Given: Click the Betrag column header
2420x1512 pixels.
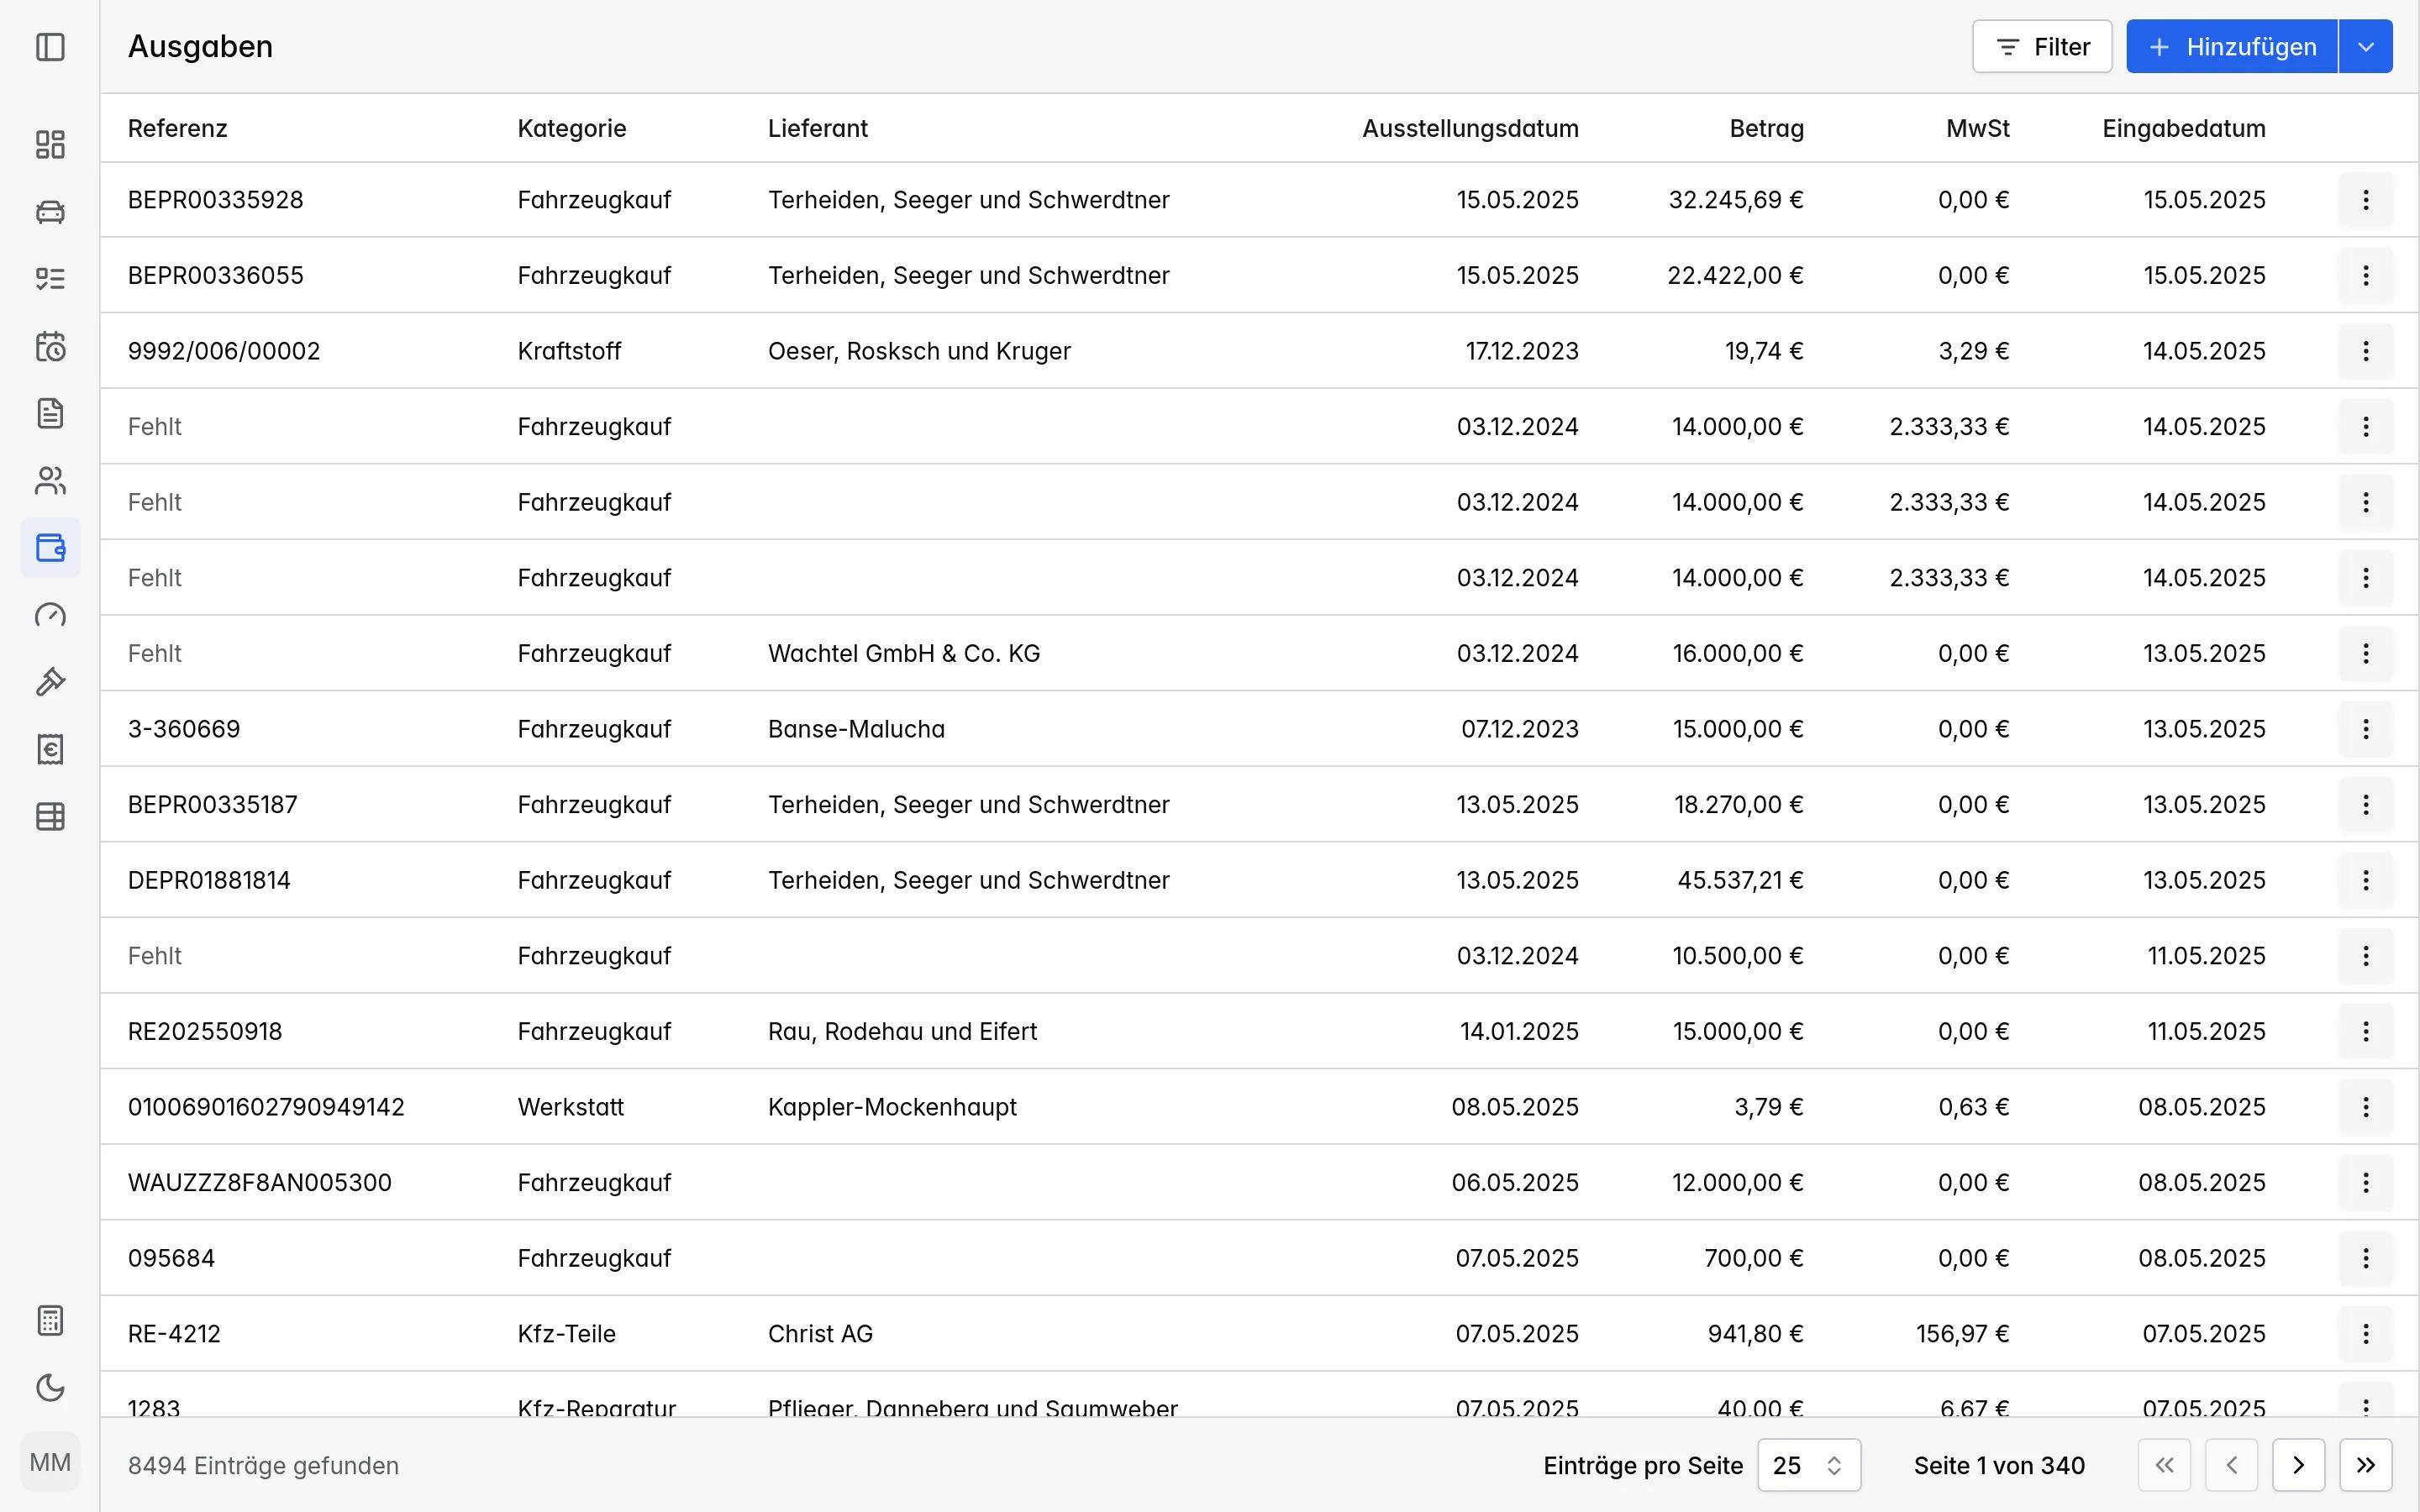Looking at the screenshot, I should [1767, 129].
